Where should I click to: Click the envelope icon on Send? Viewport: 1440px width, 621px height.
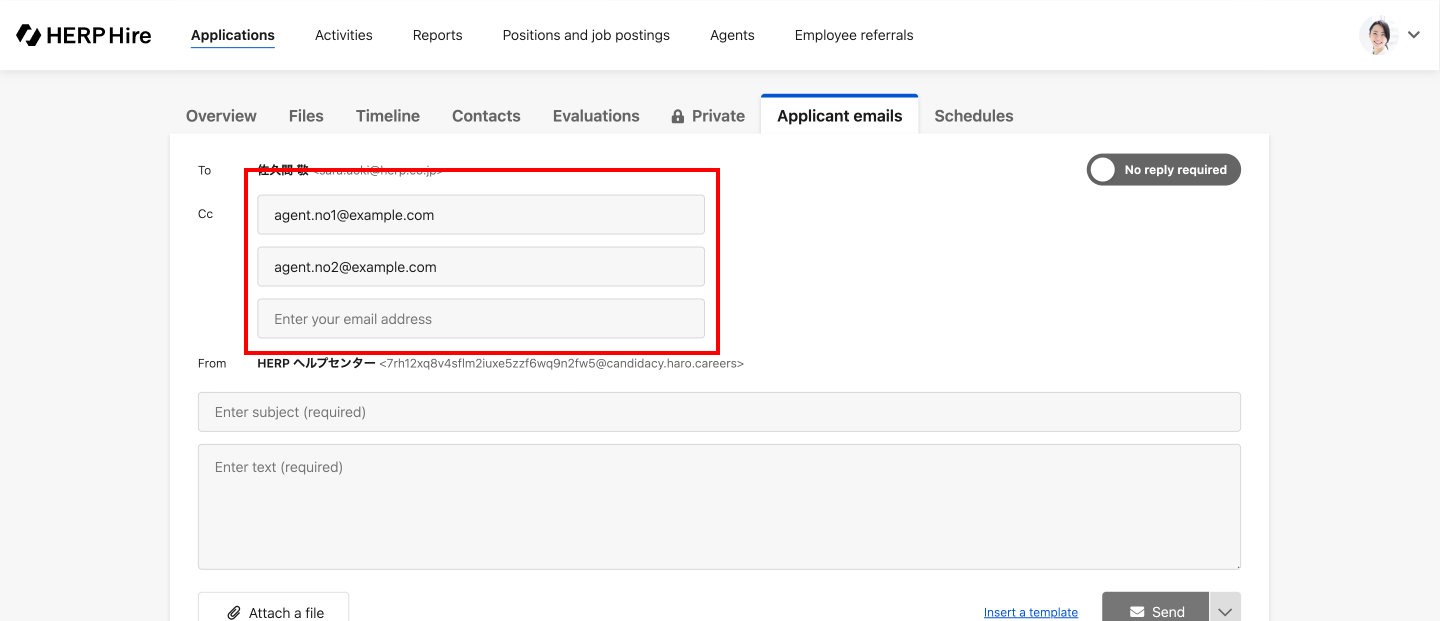pyautogui.click(x=1137, y=612)
